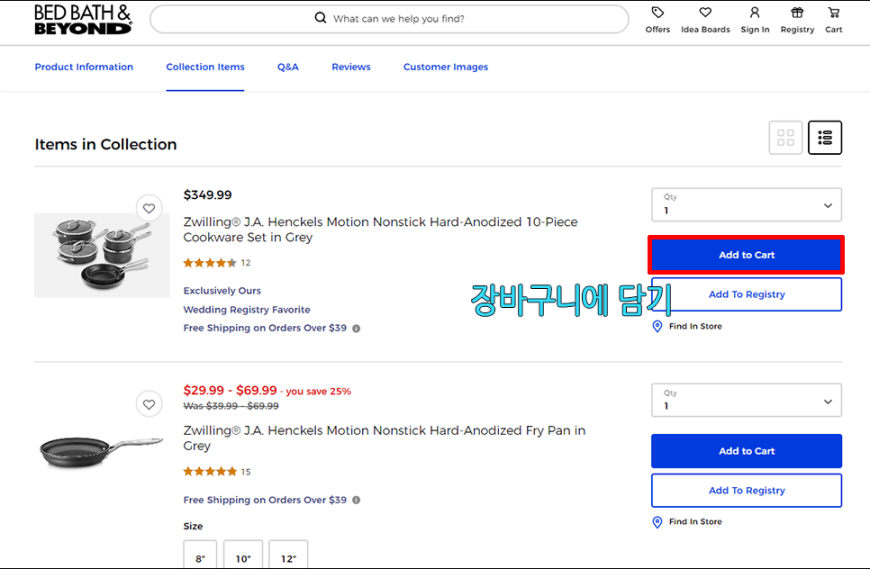Click the Wedding Registry Favorite label

(x=247, y=309)
